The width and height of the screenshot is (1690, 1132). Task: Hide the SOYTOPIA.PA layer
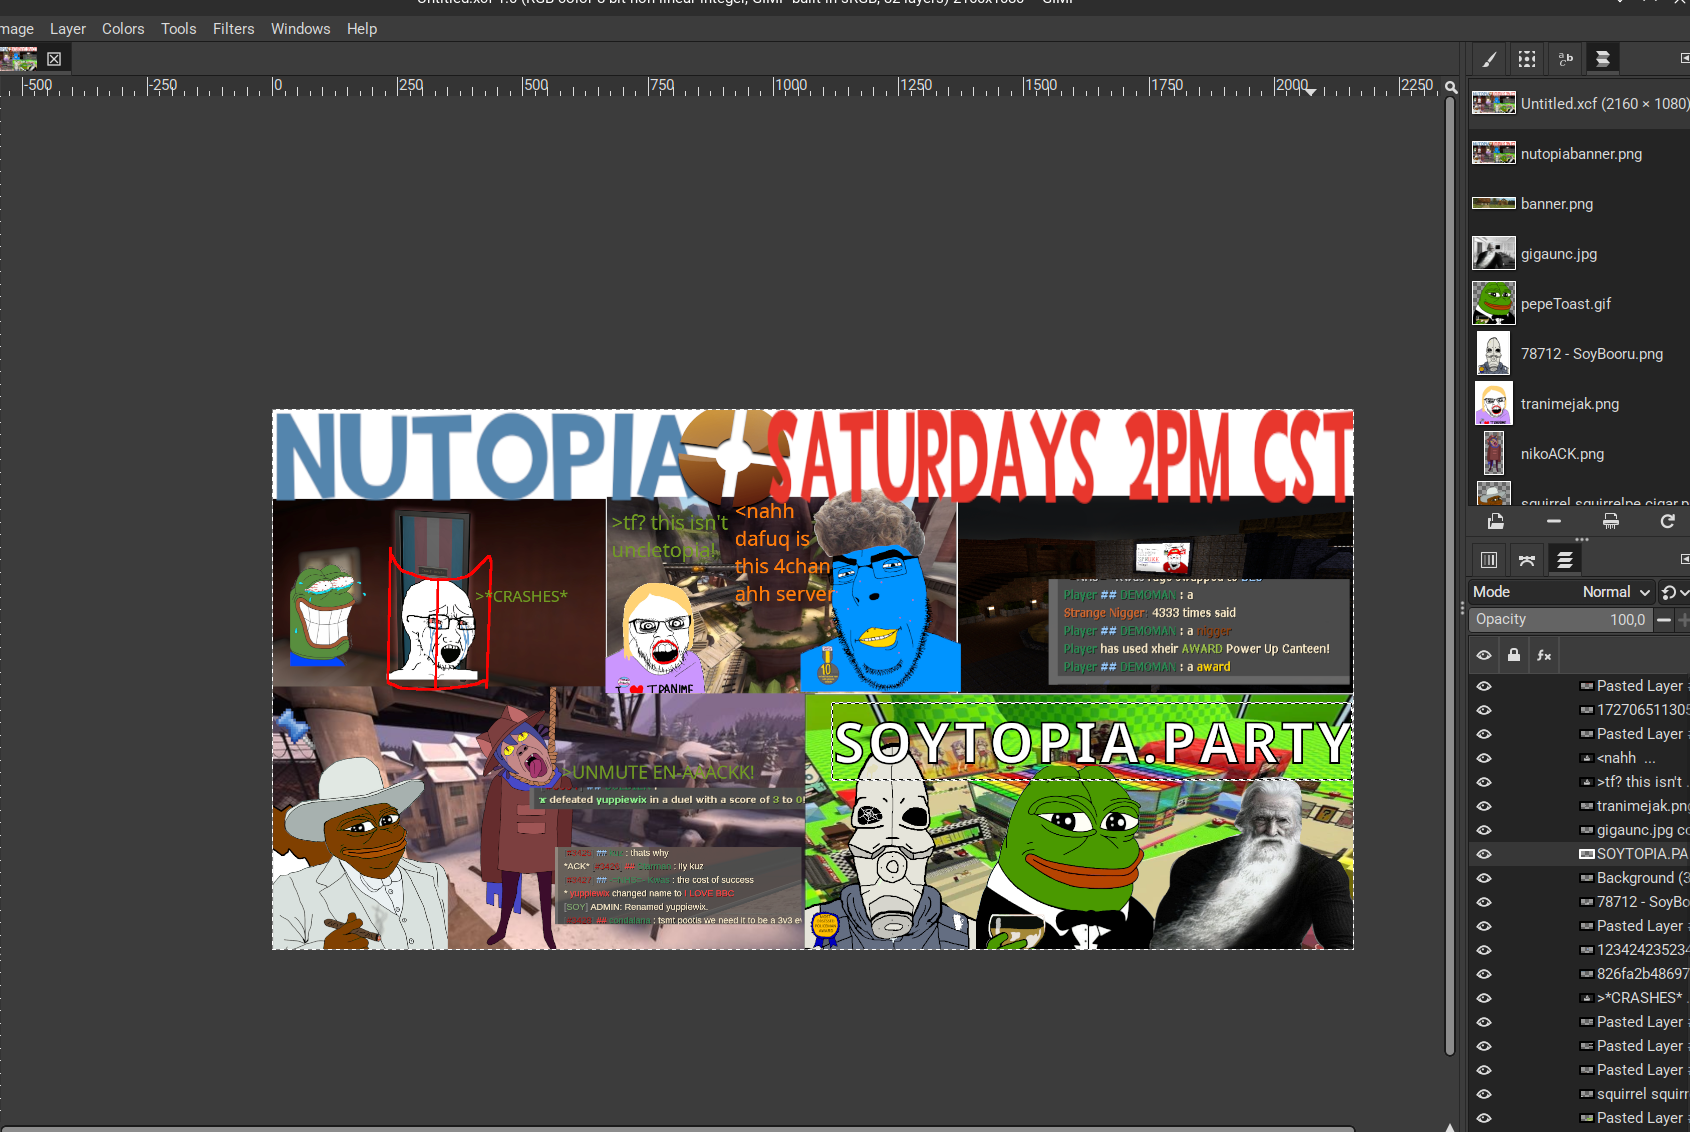[1484, 854]
